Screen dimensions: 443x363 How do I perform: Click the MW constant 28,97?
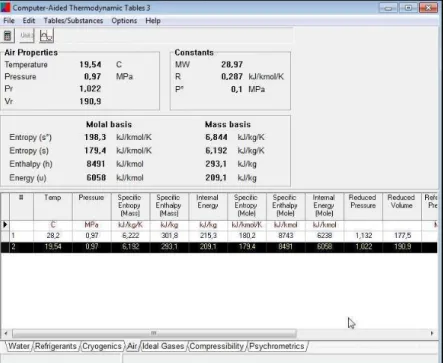tap(232, 64)
